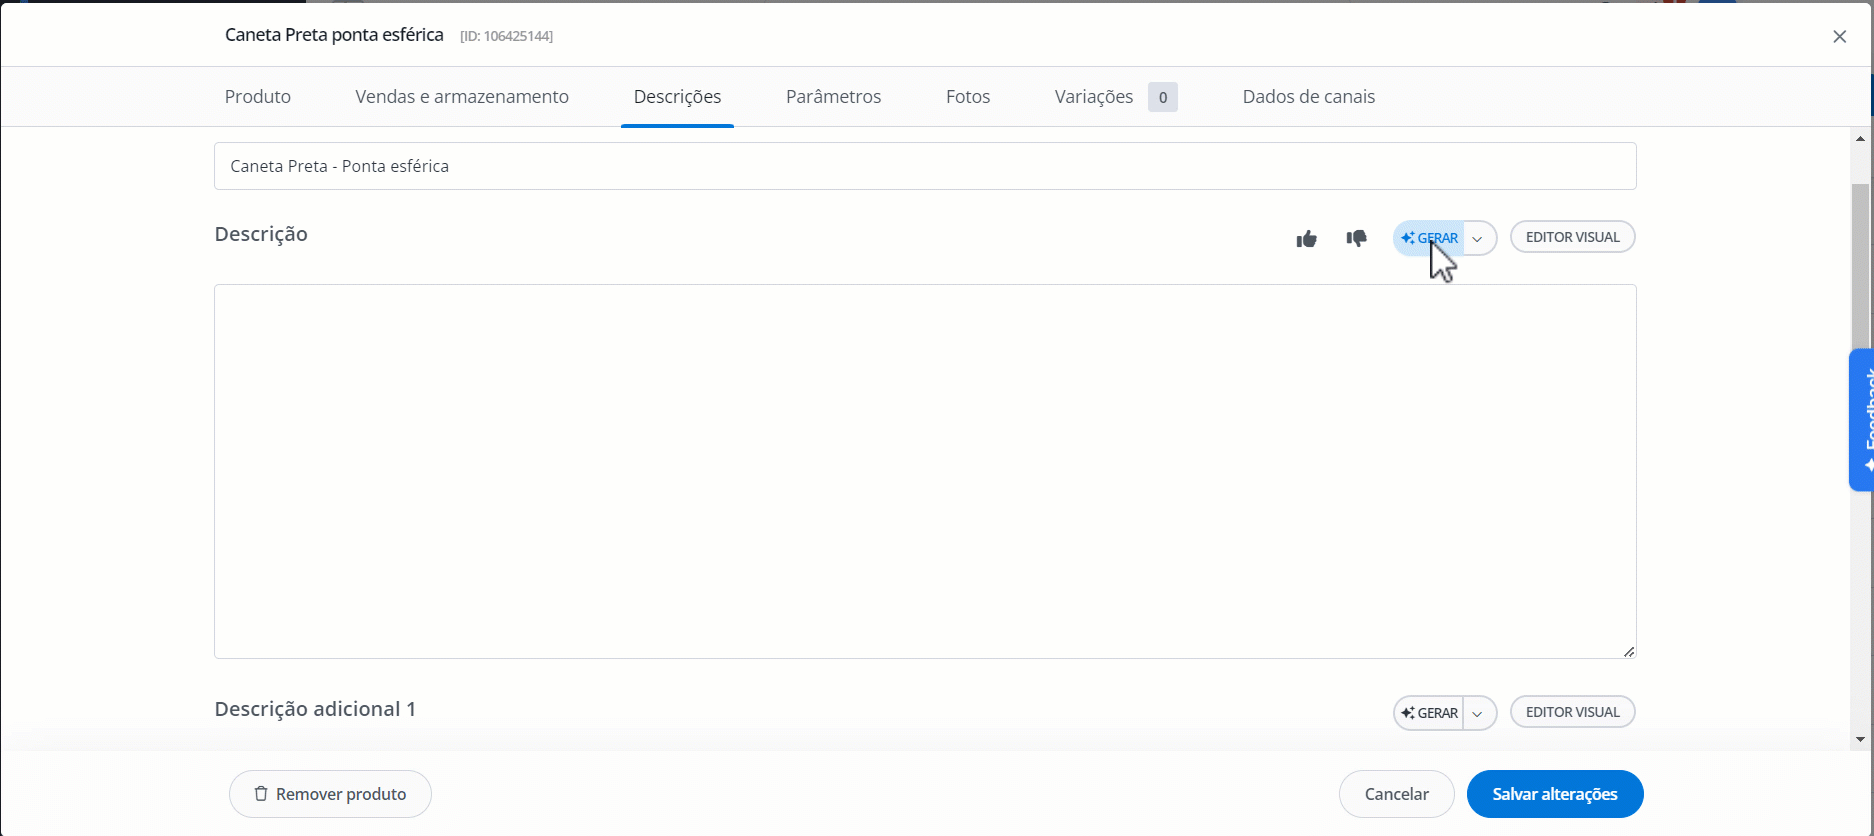
Task: Select the Descrições tab
Action: pos(678,97)
